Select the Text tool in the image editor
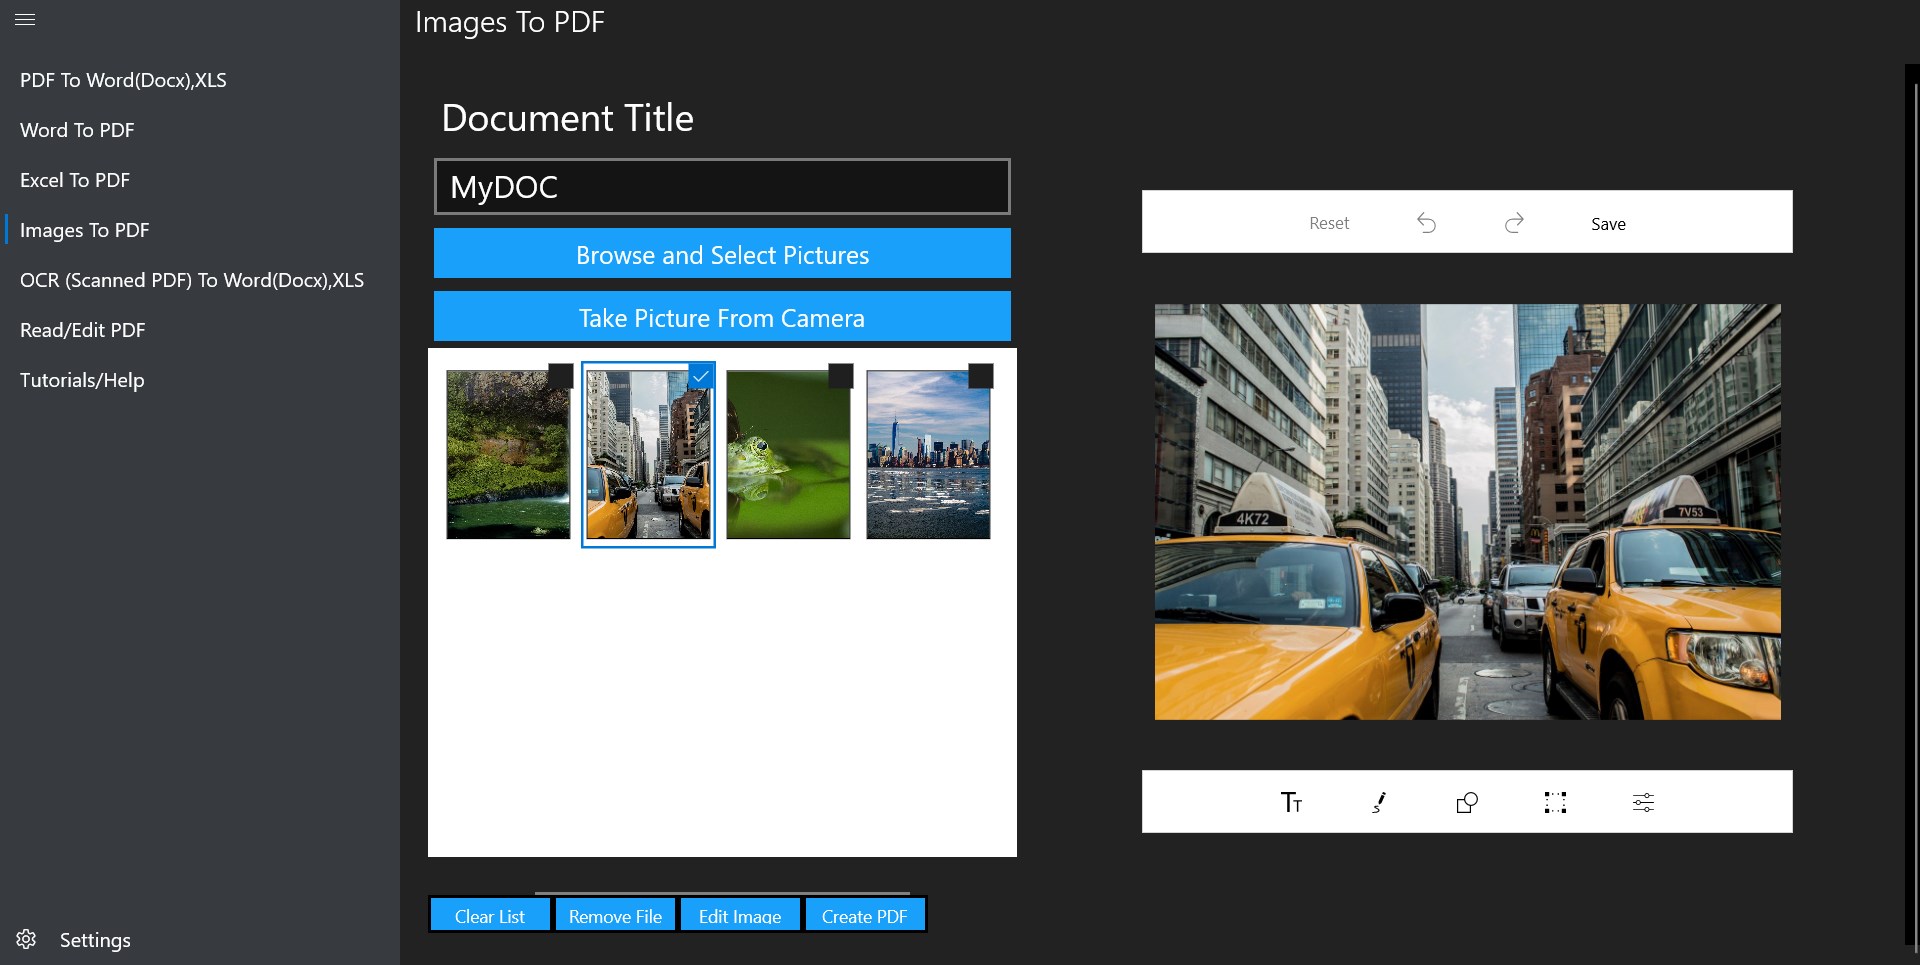This screenshot has width=1920, height=965. 1291,801
